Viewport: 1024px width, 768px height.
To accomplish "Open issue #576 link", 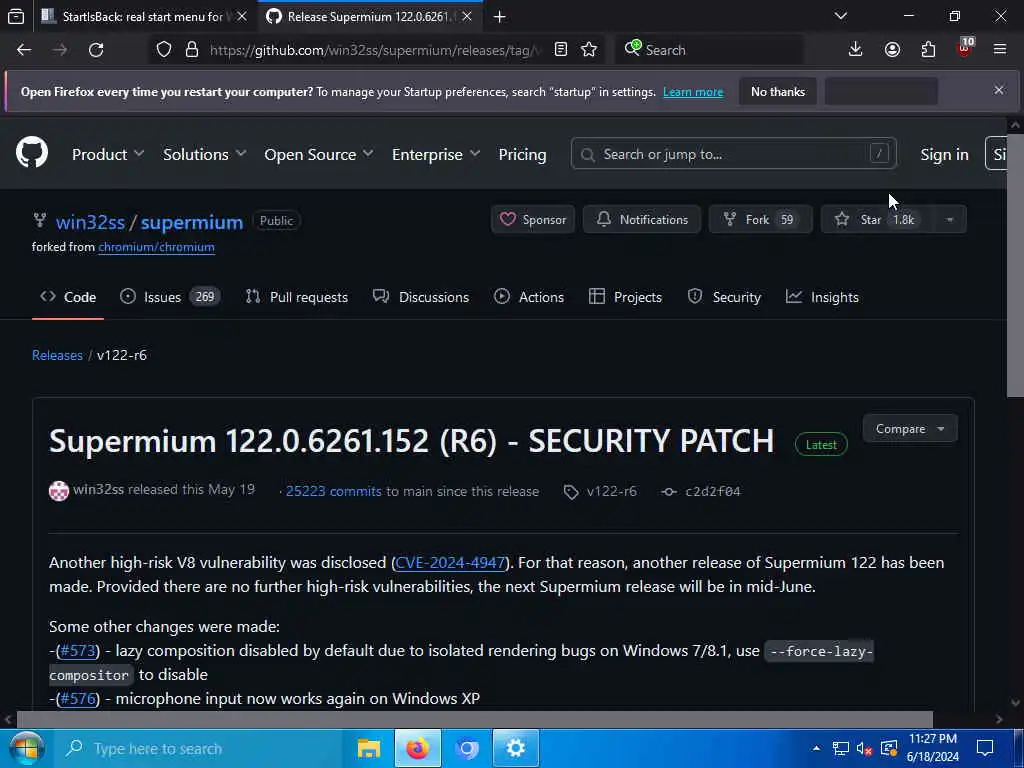I will click(78, 698).
